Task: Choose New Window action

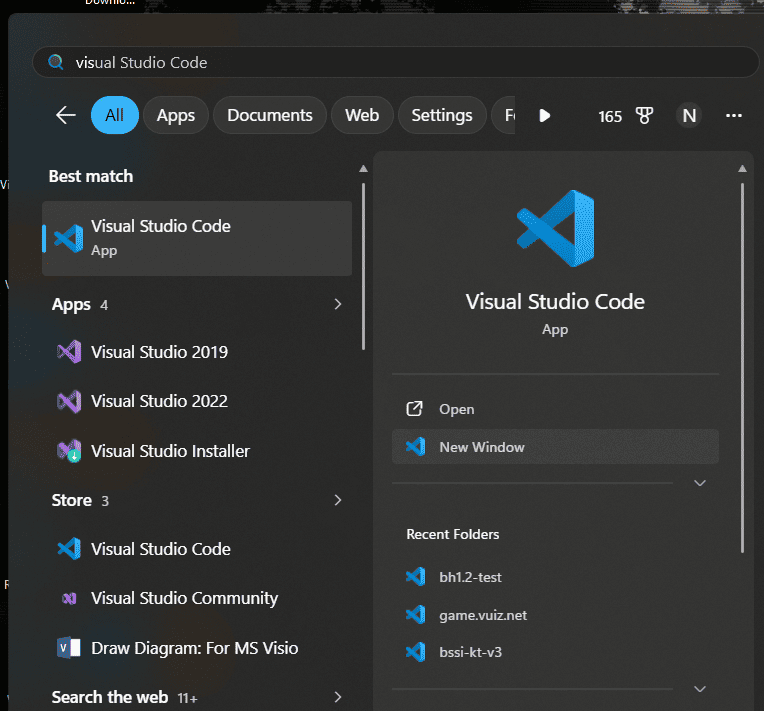Action: coord(555,447)
